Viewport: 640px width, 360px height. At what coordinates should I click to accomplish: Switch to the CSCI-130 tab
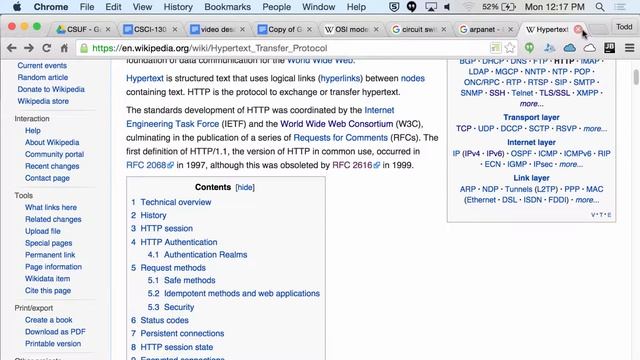150,29
